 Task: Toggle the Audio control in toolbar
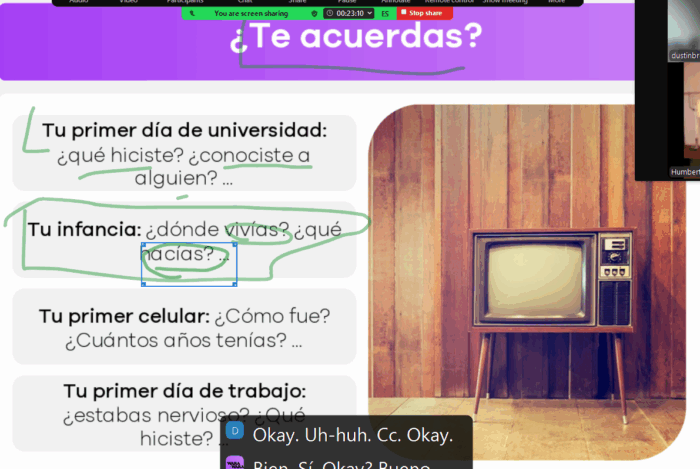78,2
